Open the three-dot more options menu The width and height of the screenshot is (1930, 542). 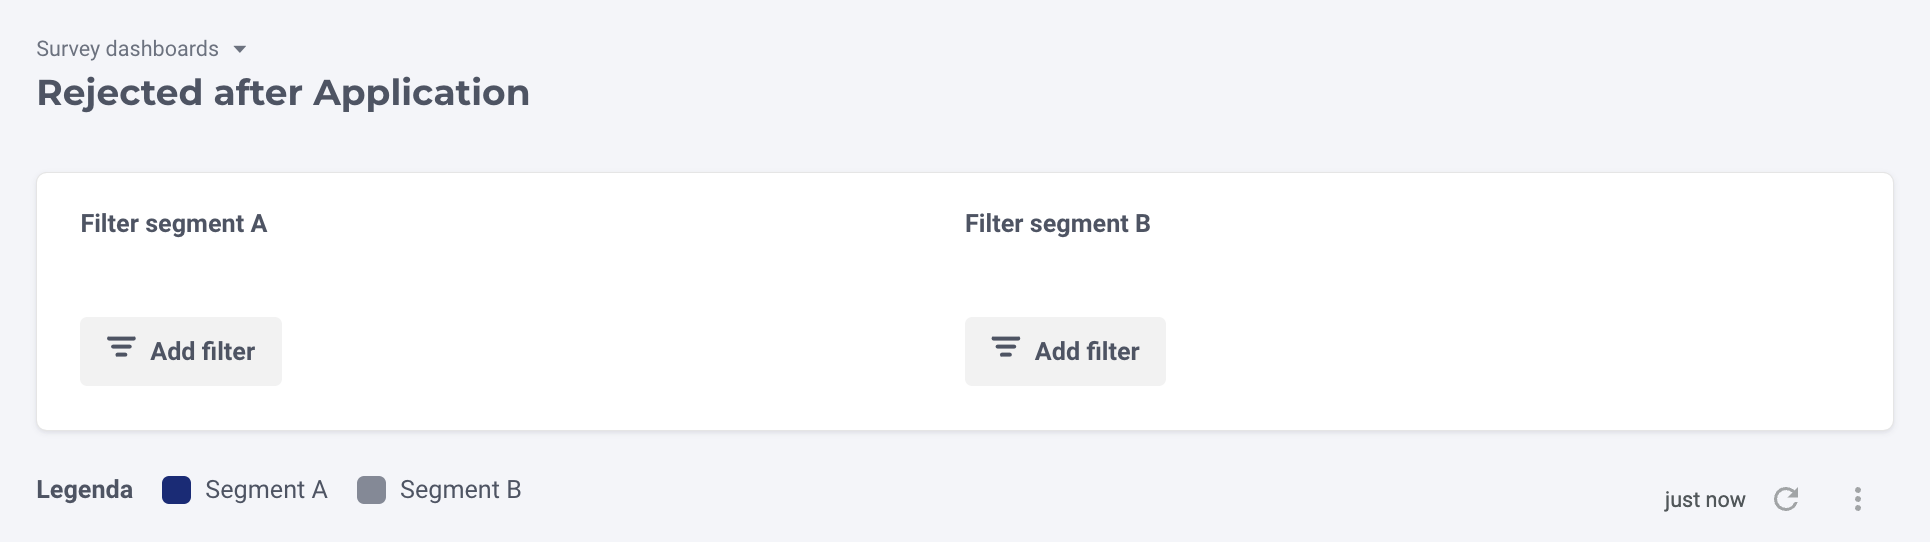tap(1857, 499)
